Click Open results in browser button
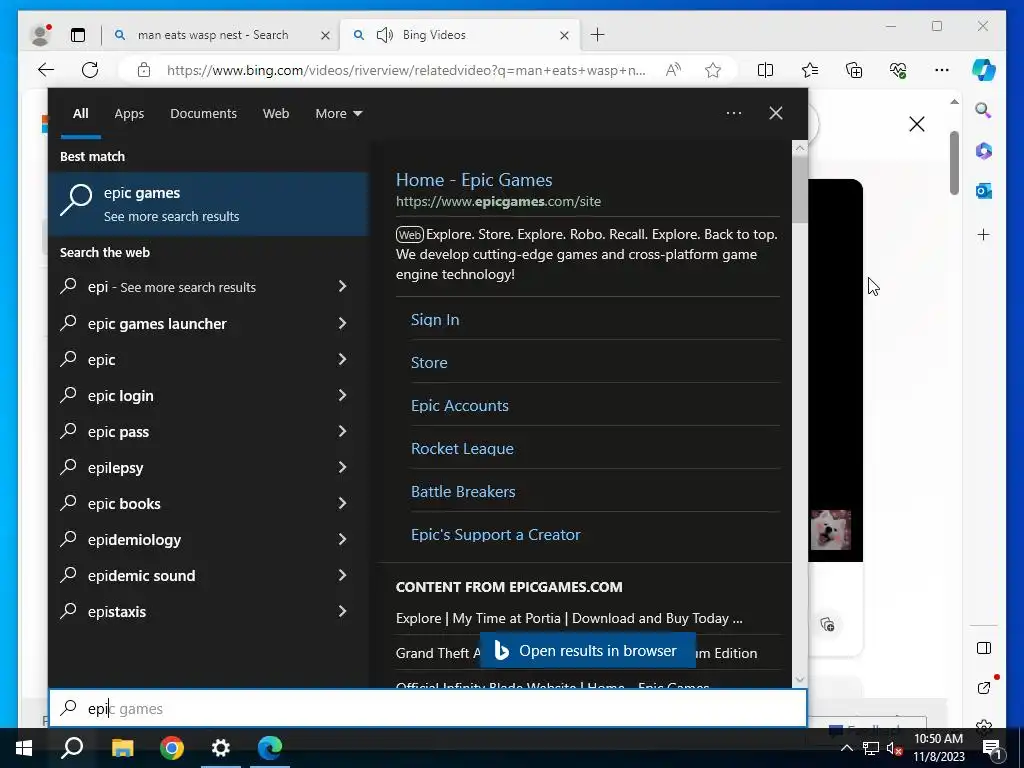The image size is (1024, 768). coord(588,650)
